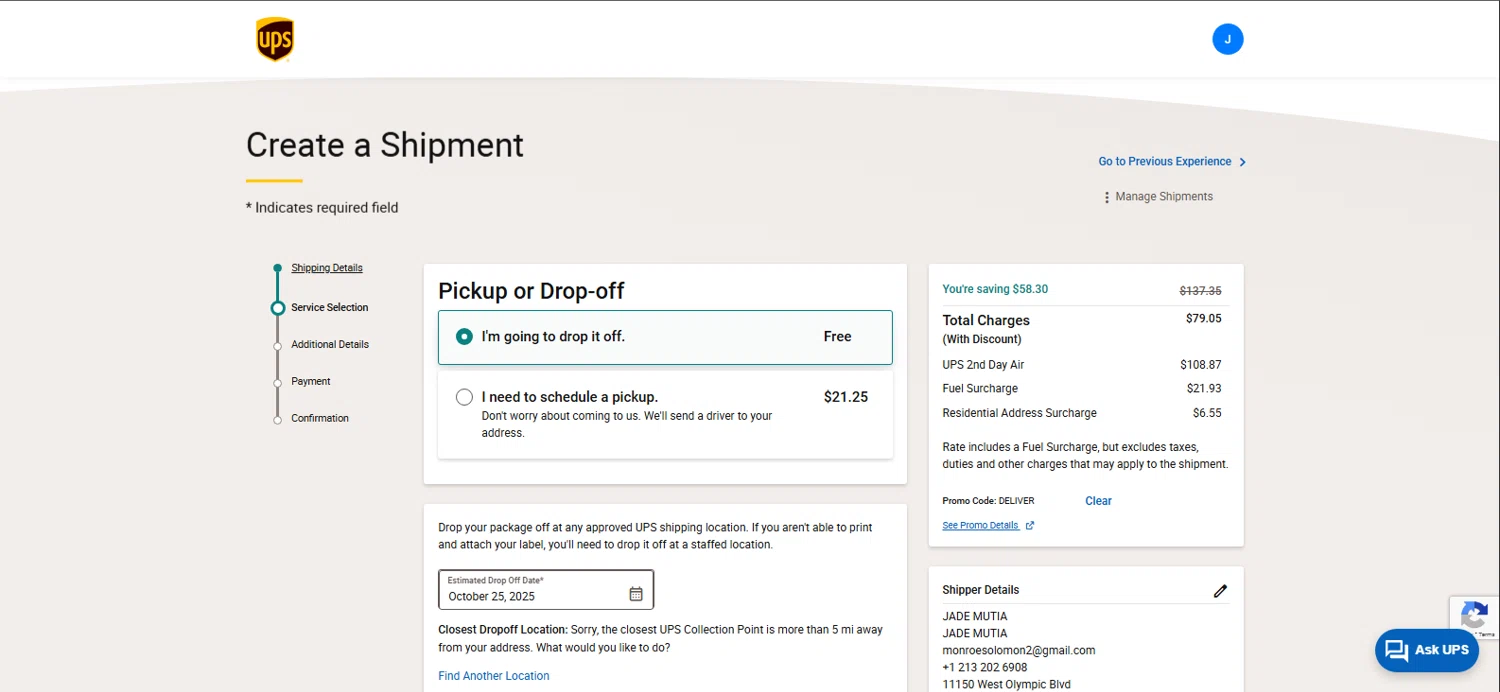Open the See Promo Details link
The height and width of the screenshot is (692, 1500).
coord(980,526)
